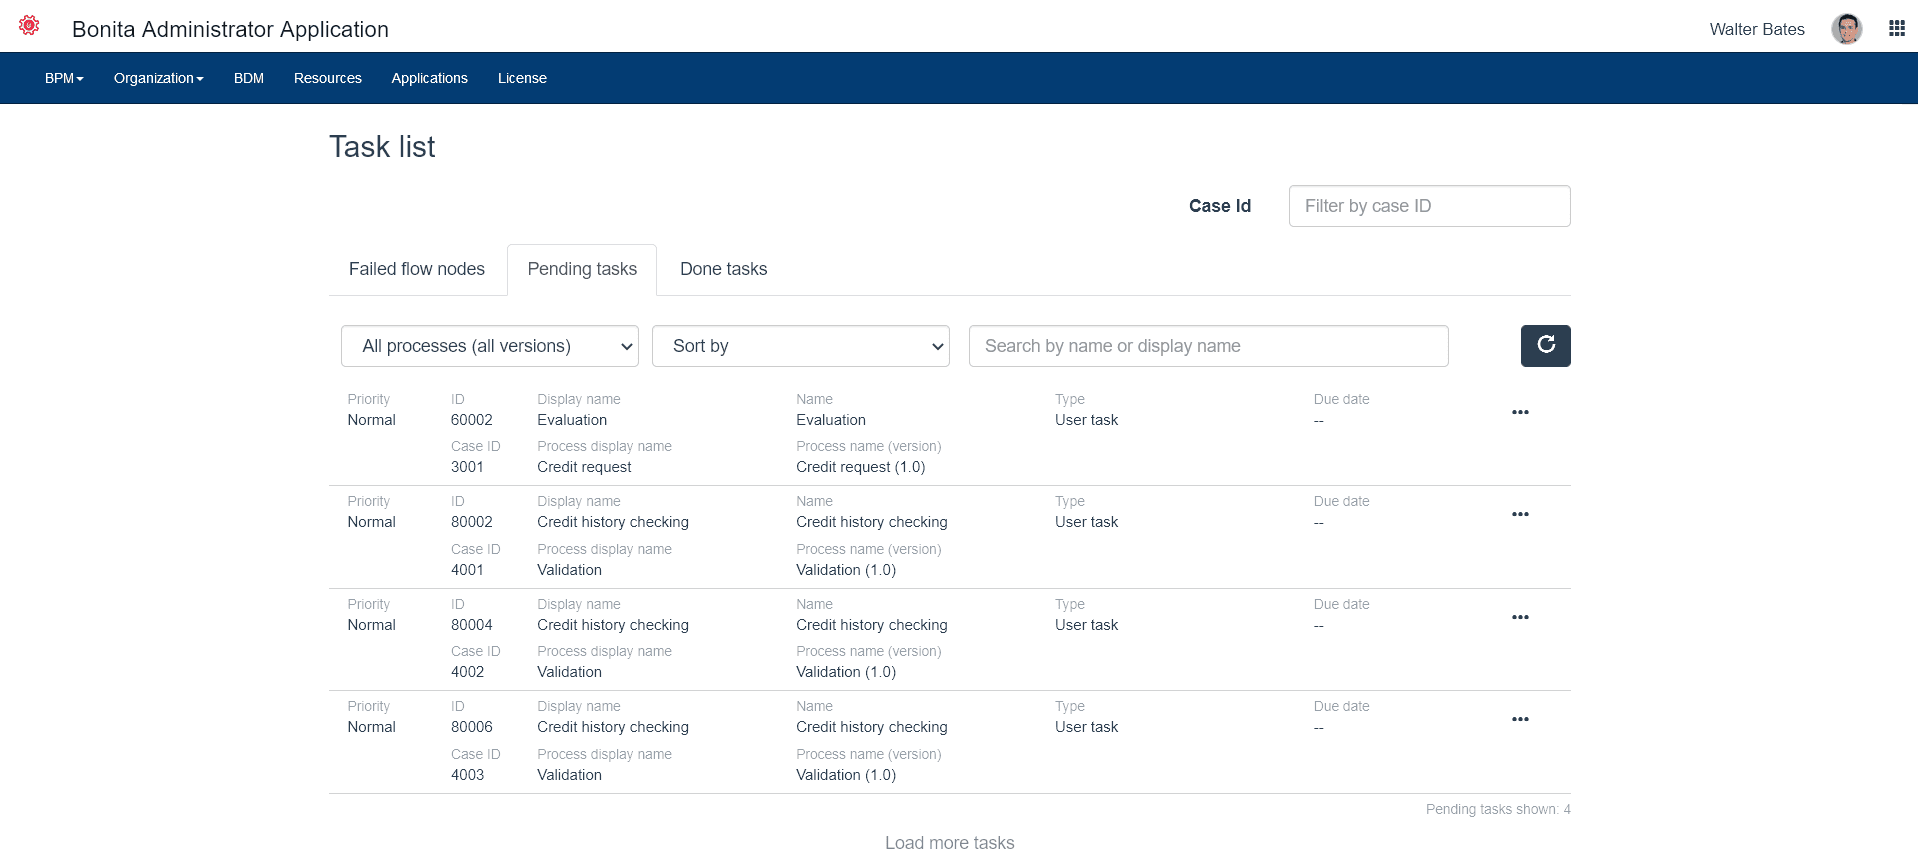Click the Pending tasks shown count
Viewport: 1918px width, 864px height.
(1498, 809)
